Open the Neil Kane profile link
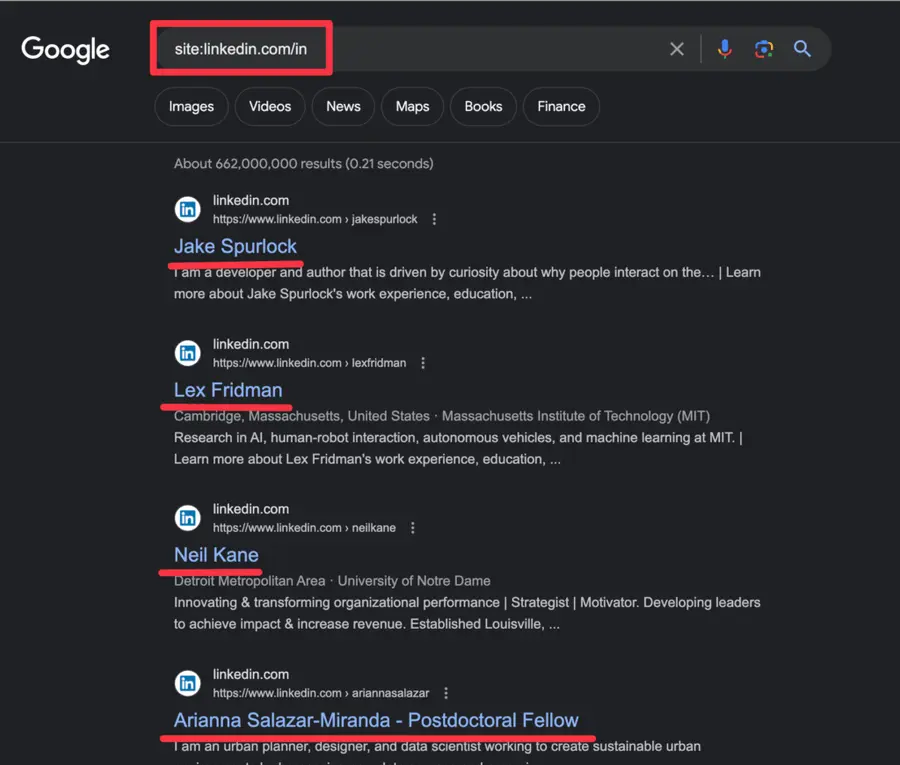900x765 pixels. pyautogui.click(x=216, y=555)
